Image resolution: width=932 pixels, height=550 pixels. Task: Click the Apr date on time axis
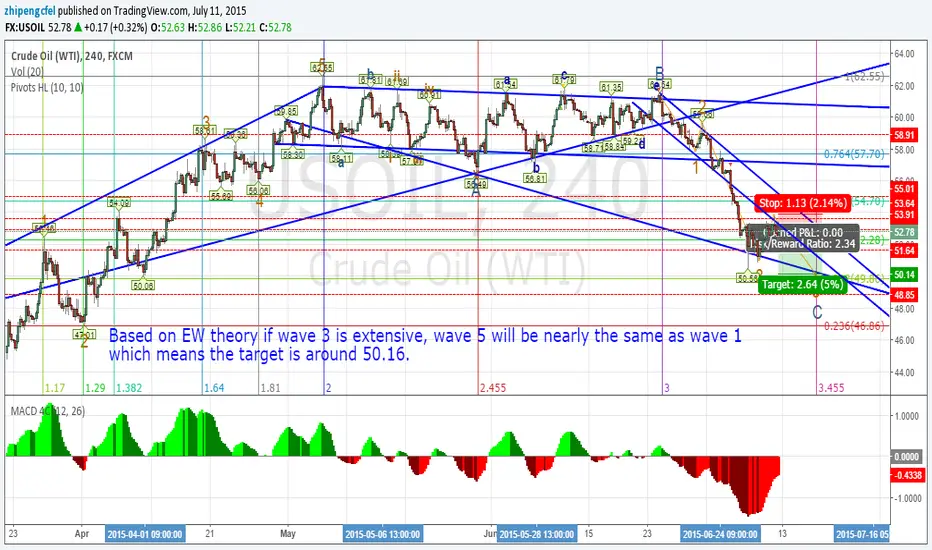pos(82,533)
